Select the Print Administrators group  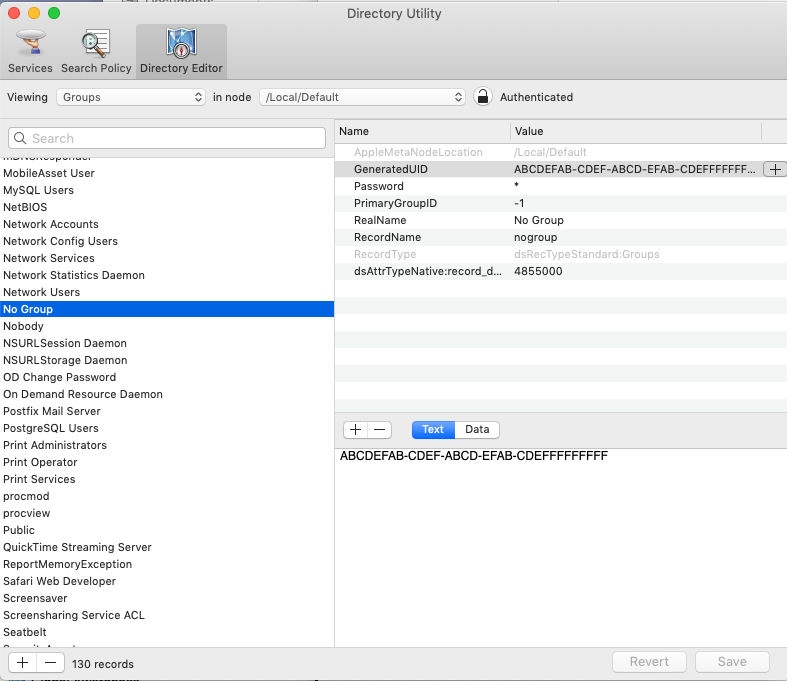(x=167, y=446)
